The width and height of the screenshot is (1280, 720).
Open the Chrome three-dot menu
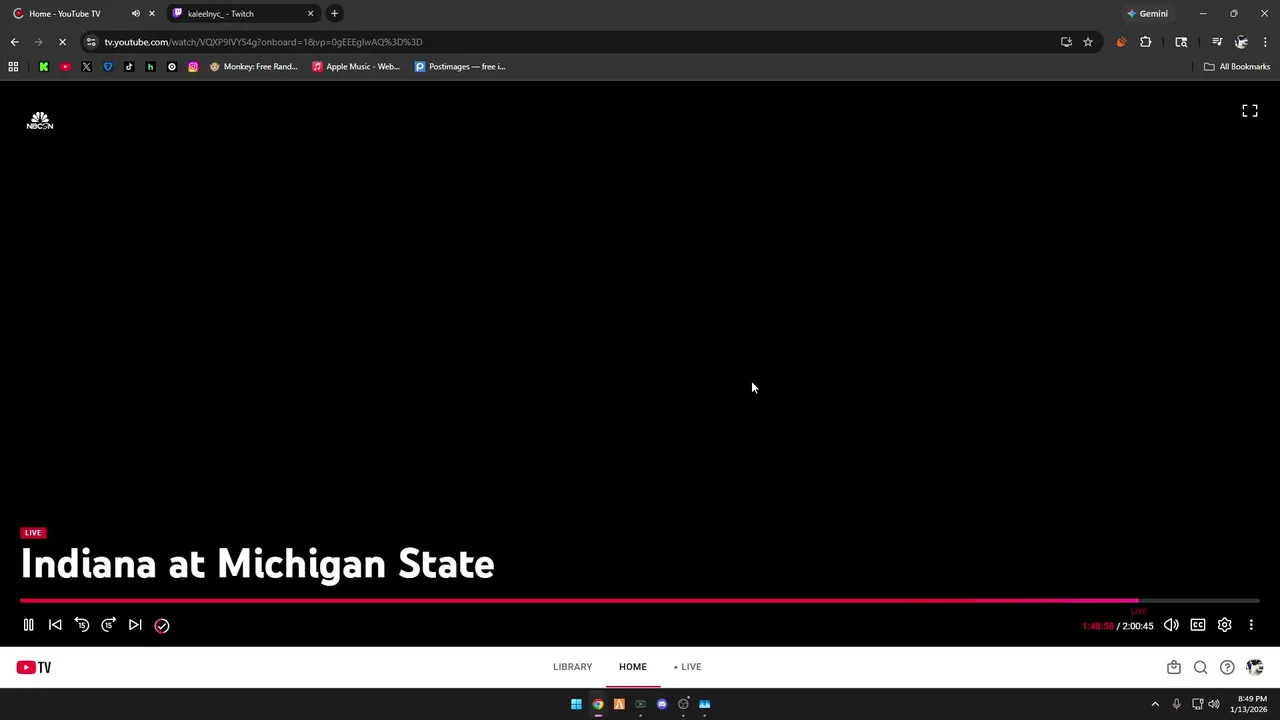(1265, 42)
